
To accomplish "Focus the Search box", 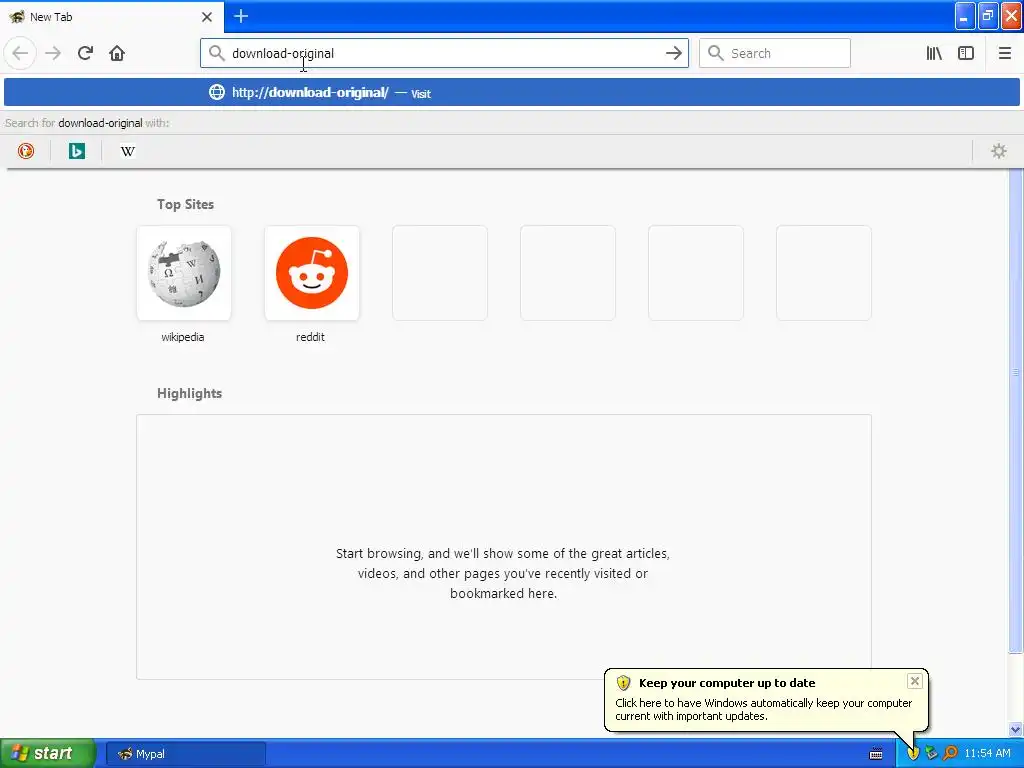I will tap(775, 53).
